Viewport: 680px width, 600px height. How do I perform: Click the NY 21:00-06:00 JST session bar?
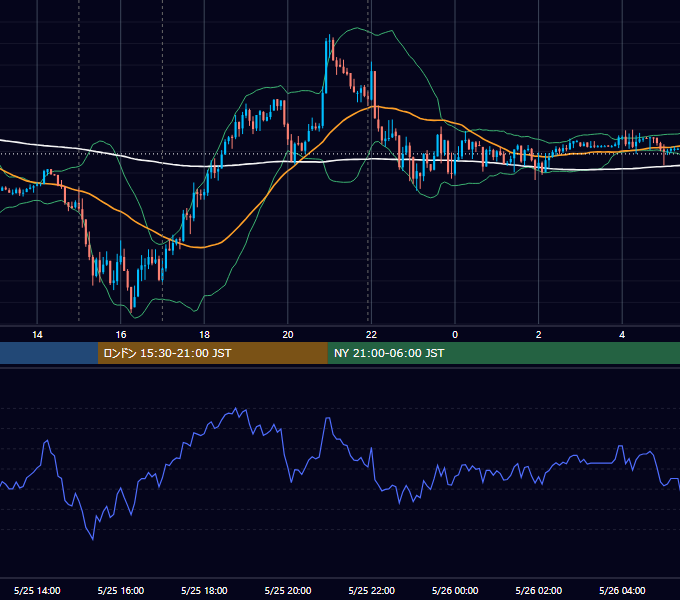(x=503, y=353)
